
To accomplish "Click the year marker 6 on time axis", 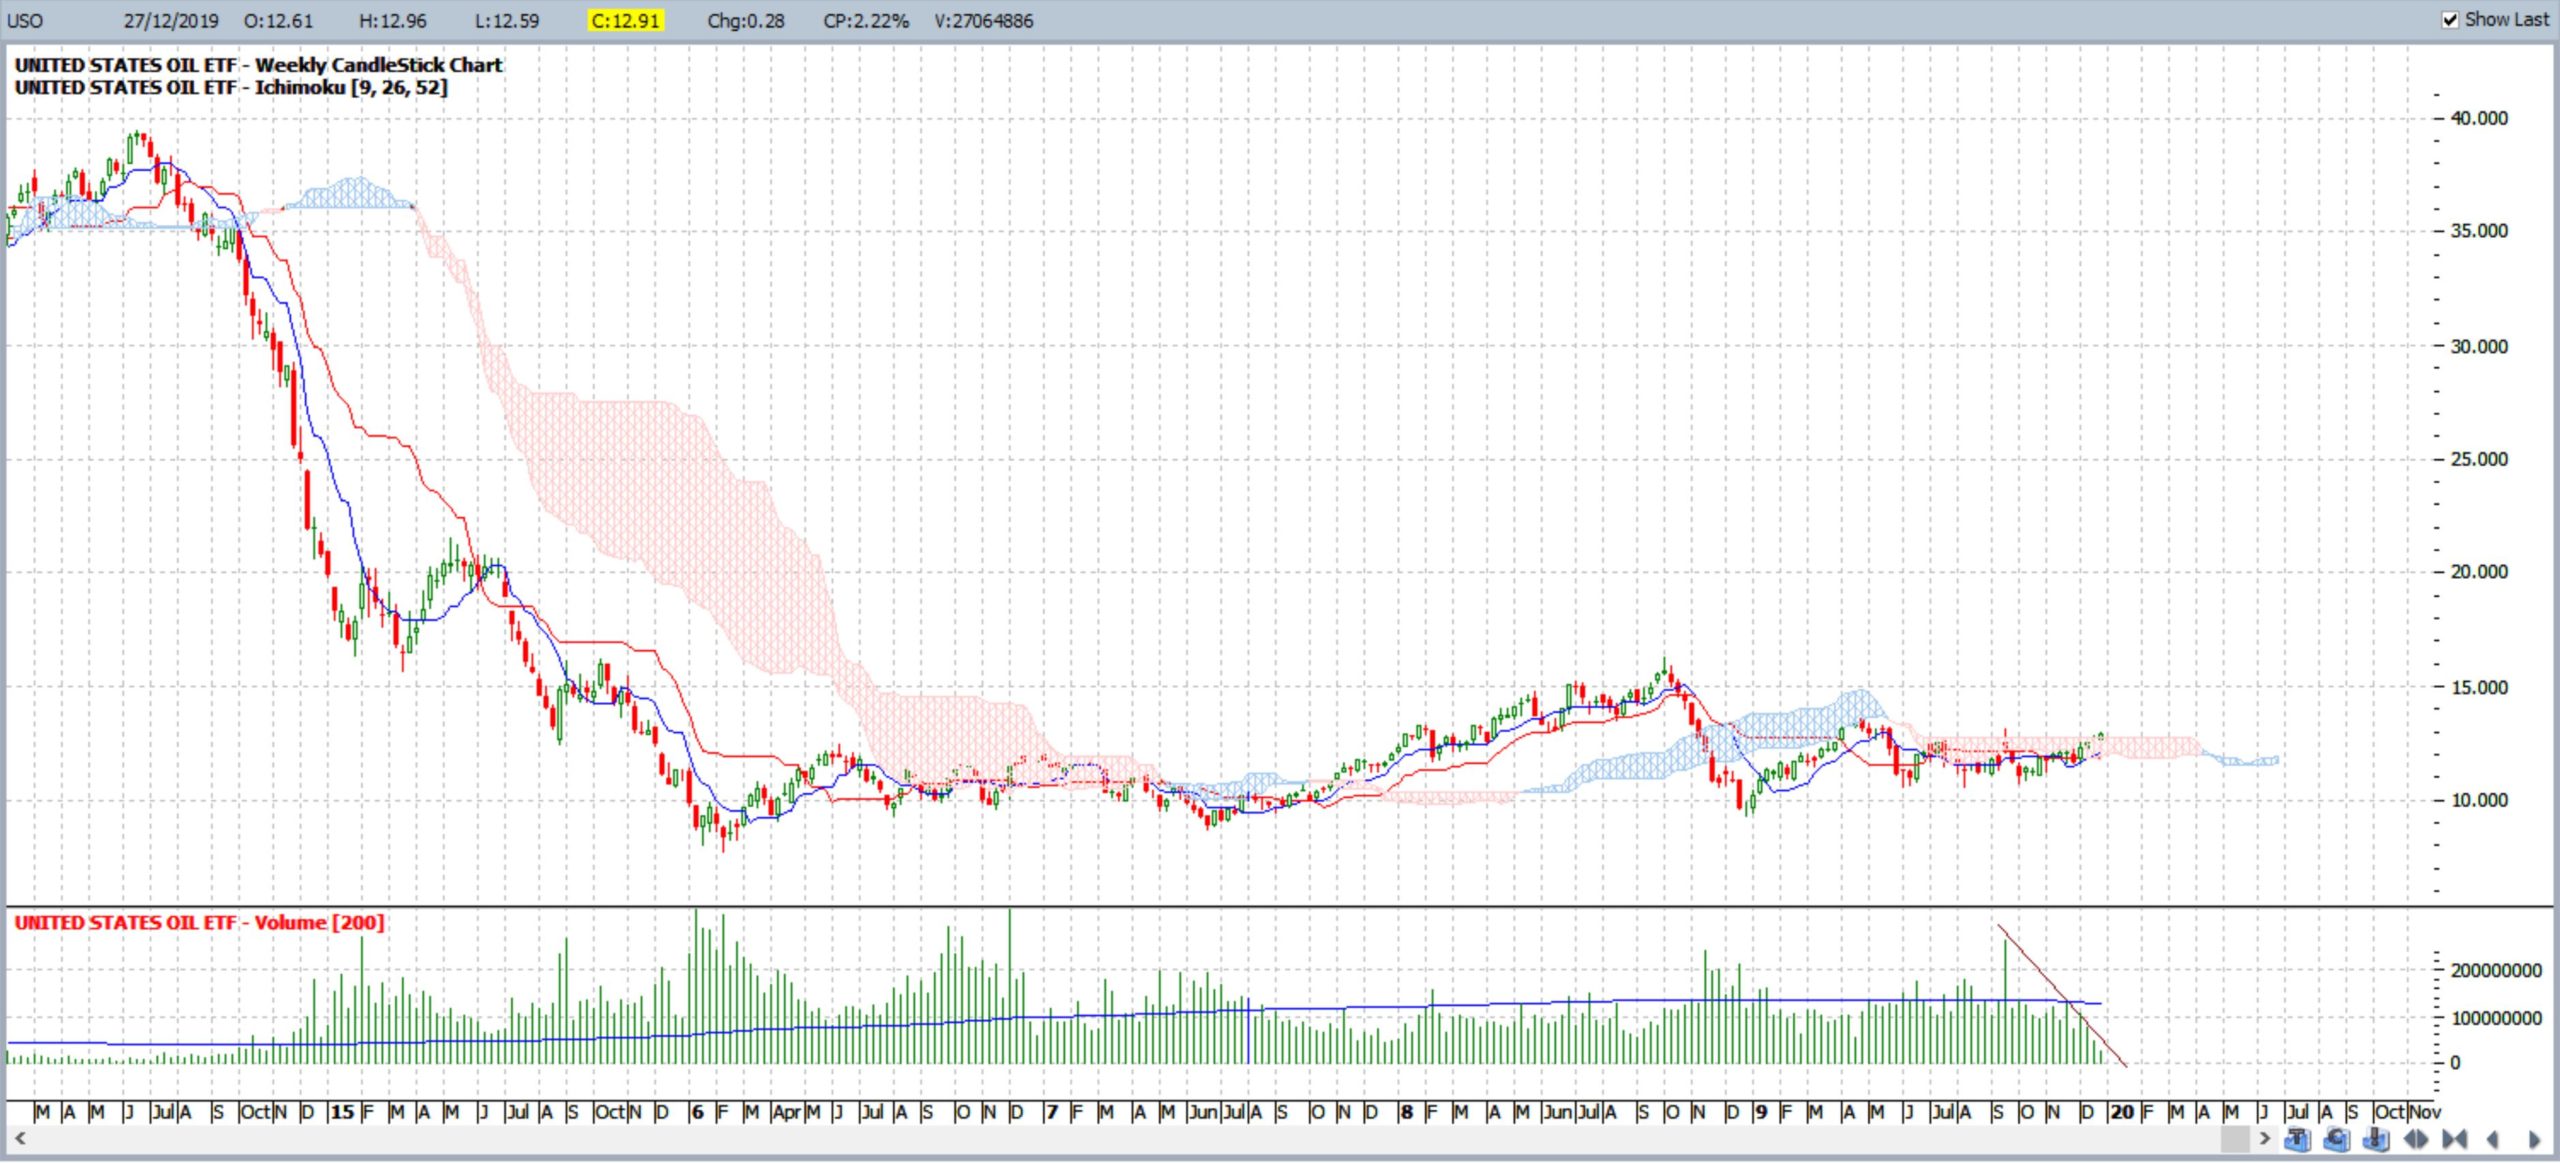I will [697, 1112].
